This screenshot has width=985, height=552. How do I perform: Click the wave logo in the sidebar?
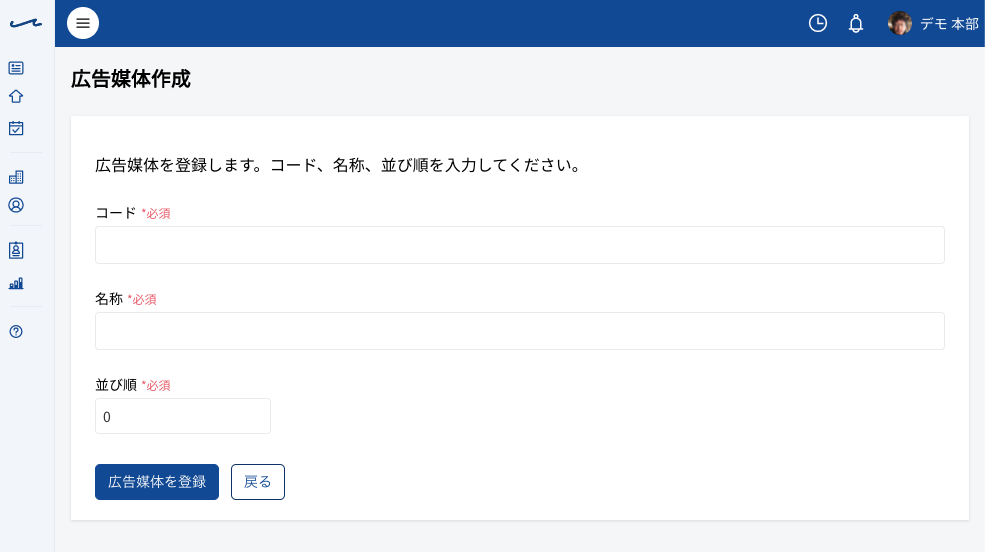26,24
